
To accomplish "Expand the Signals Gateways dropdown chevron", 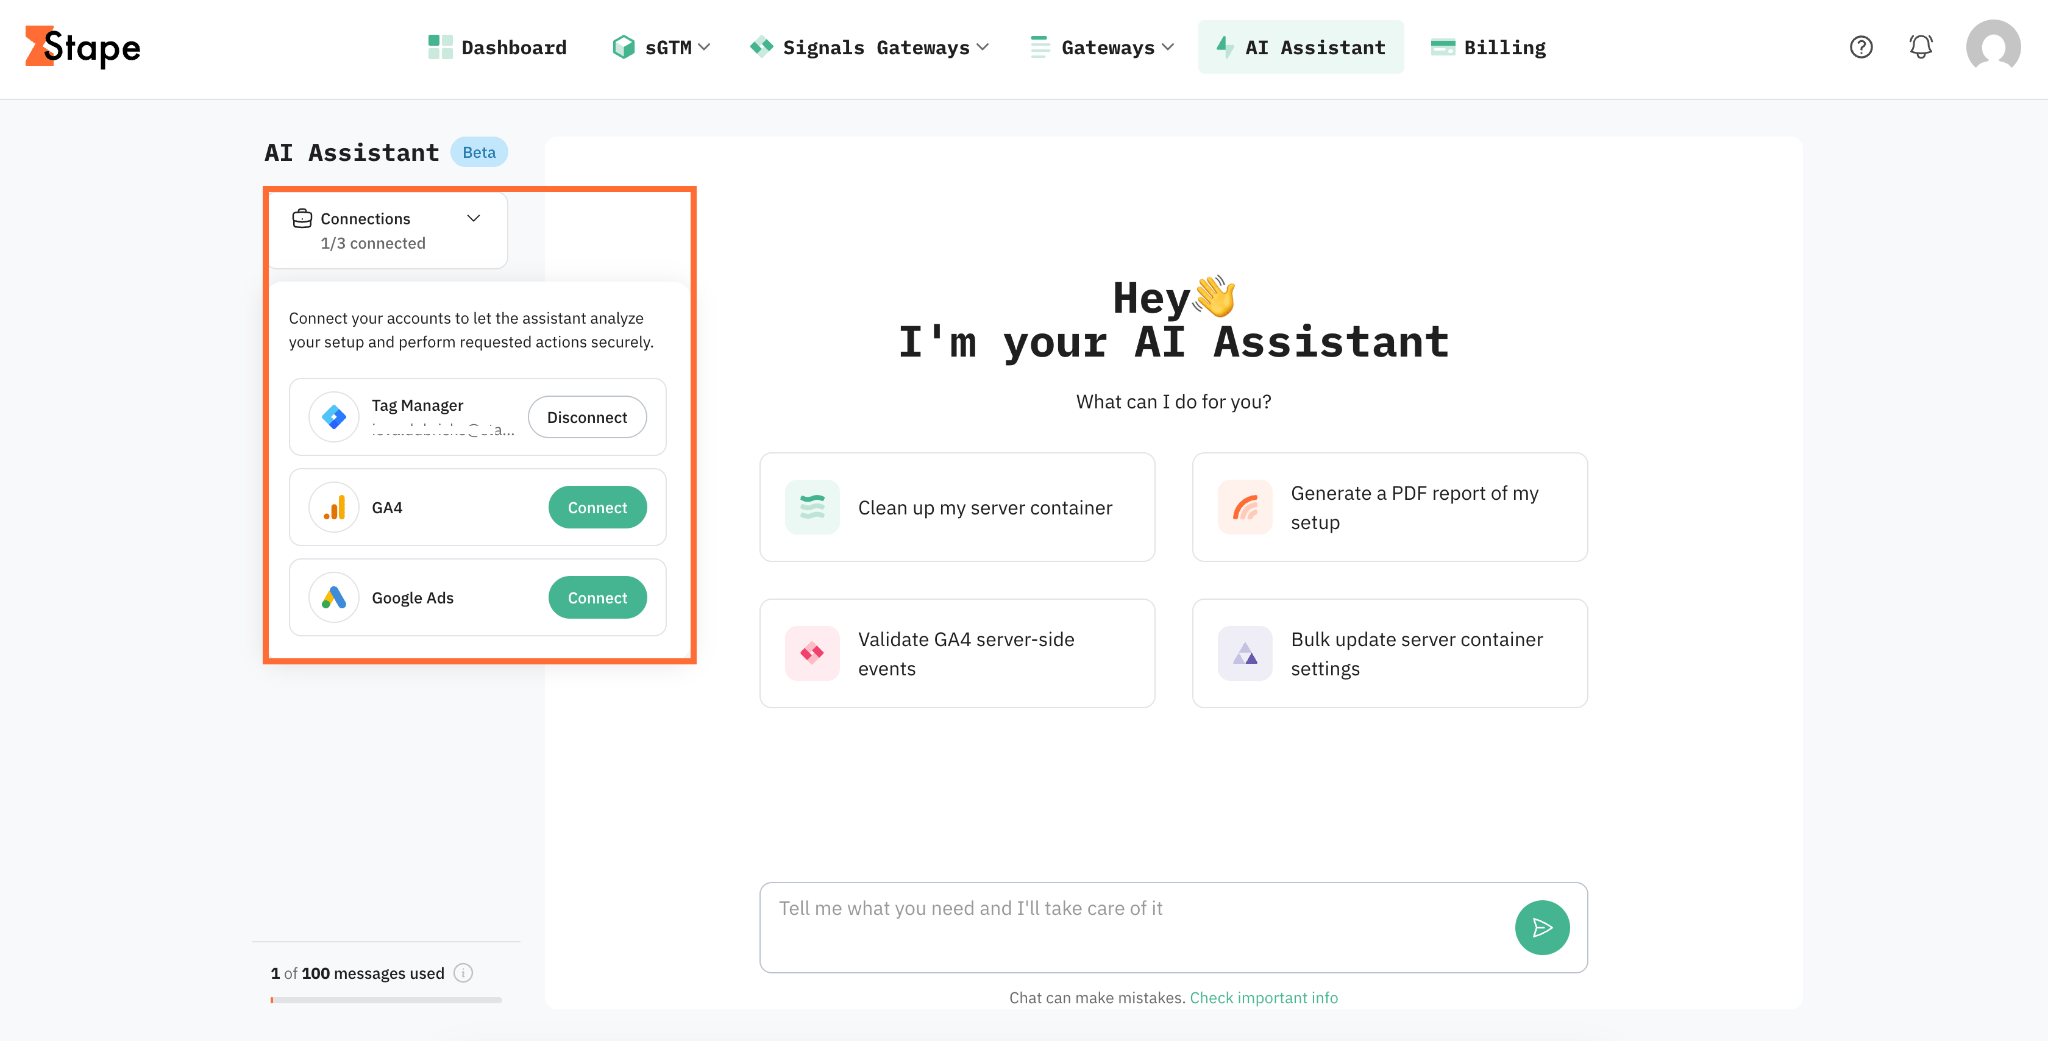I will [983, 47].
